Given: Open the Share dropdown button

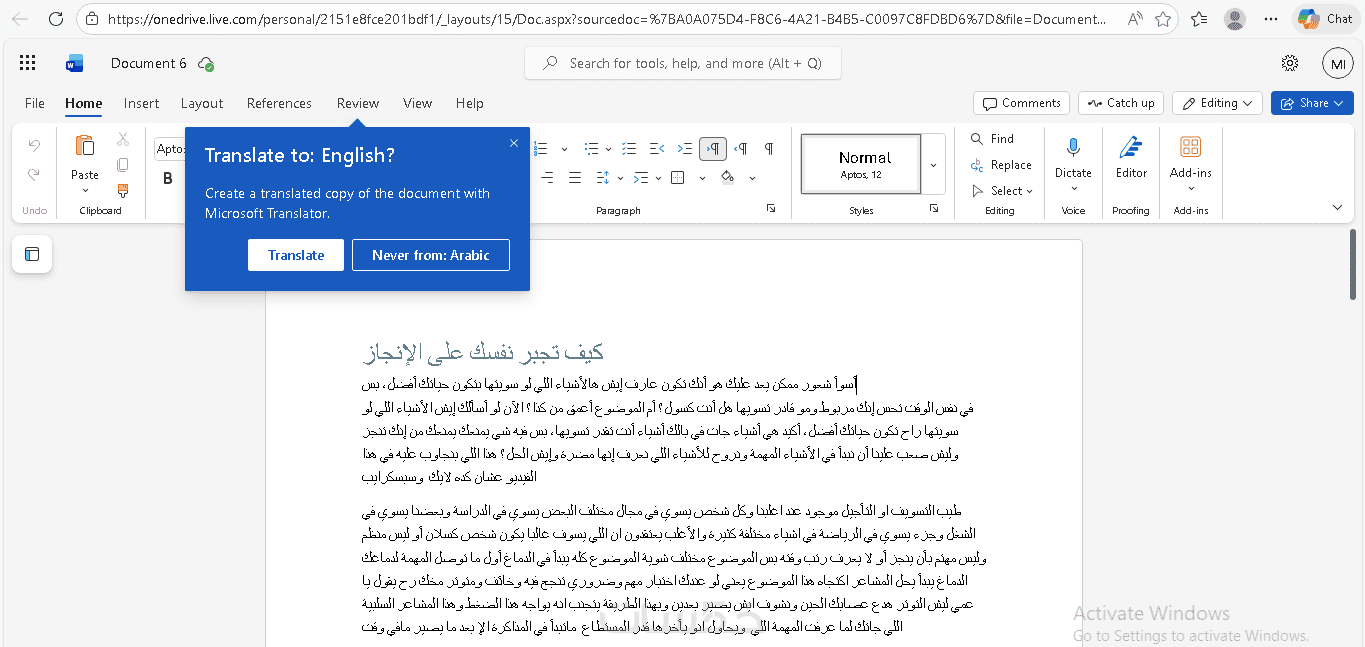Looking at the screenshot, I should (1312, 103).
